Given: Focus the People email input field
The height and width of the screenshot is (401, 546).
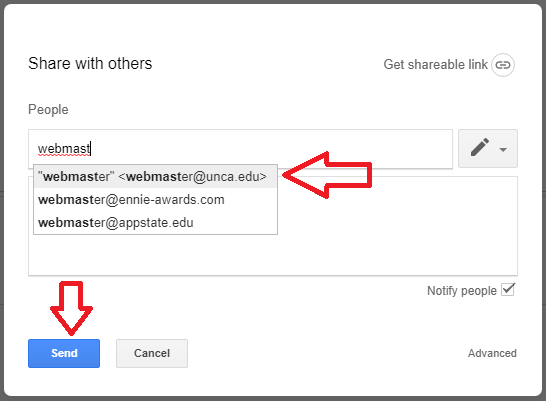Looking at the screenshot, I should click(x=240, y=149).
